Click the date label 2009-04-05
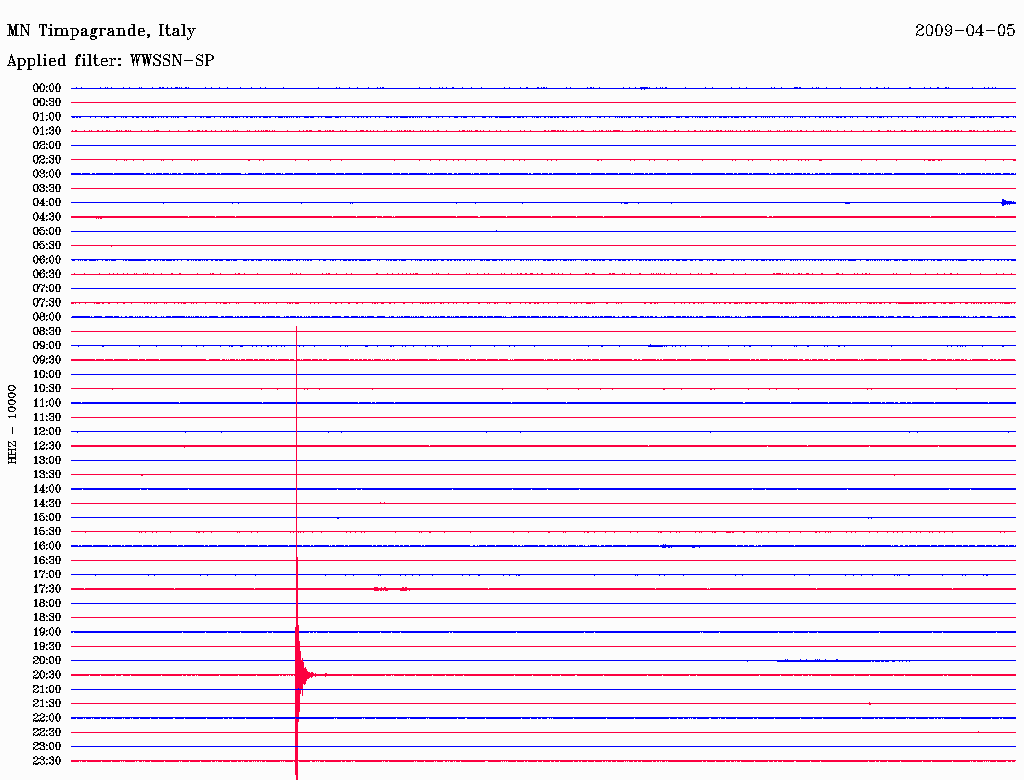This screenshot has height=780, width=1024. 965,30
